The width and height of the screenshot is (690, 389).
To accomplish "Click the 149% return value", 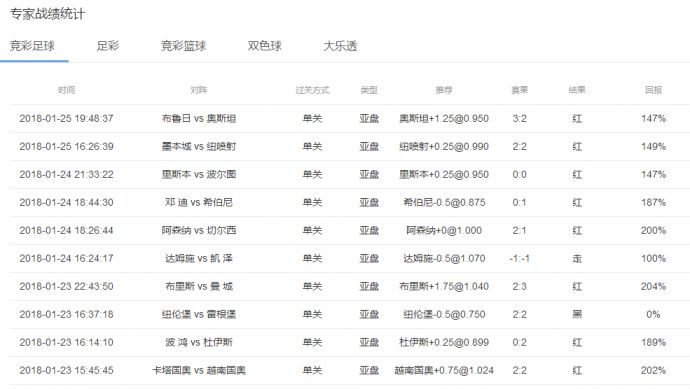I will point(653,147).
